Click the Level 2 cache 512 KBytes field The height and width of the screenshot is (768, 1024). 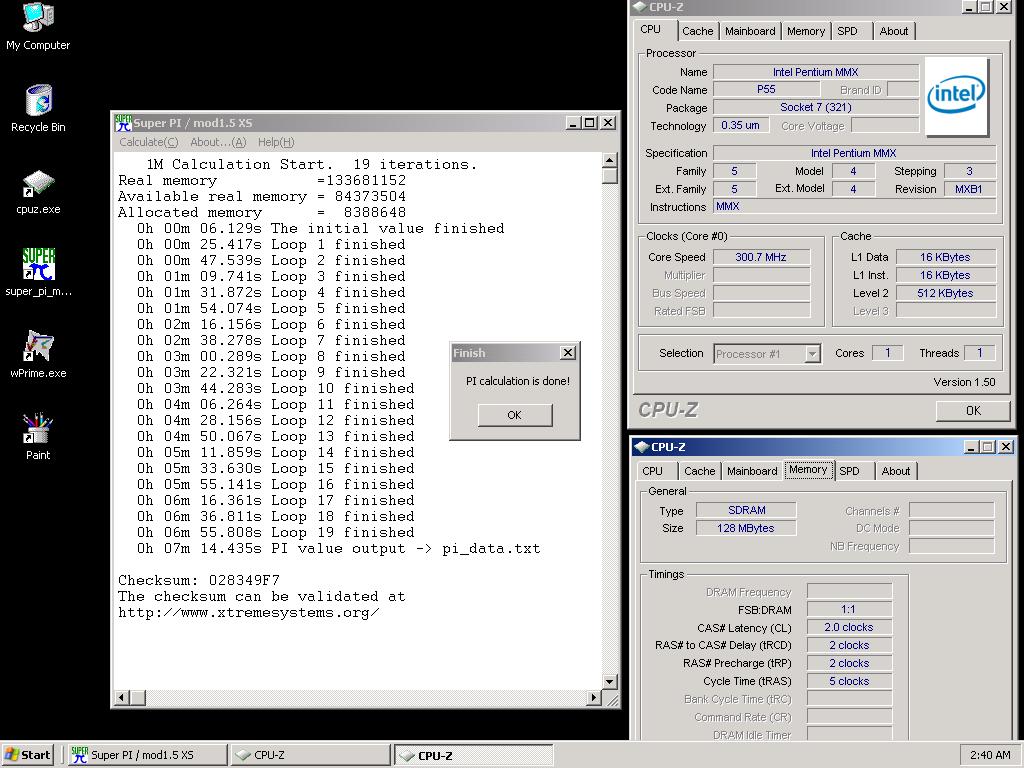946,293
